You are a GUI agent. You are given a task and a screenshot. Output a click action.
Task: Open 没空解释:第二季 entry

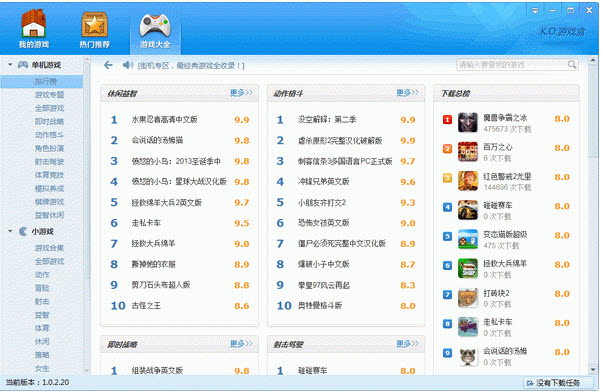tap(327, 119)
